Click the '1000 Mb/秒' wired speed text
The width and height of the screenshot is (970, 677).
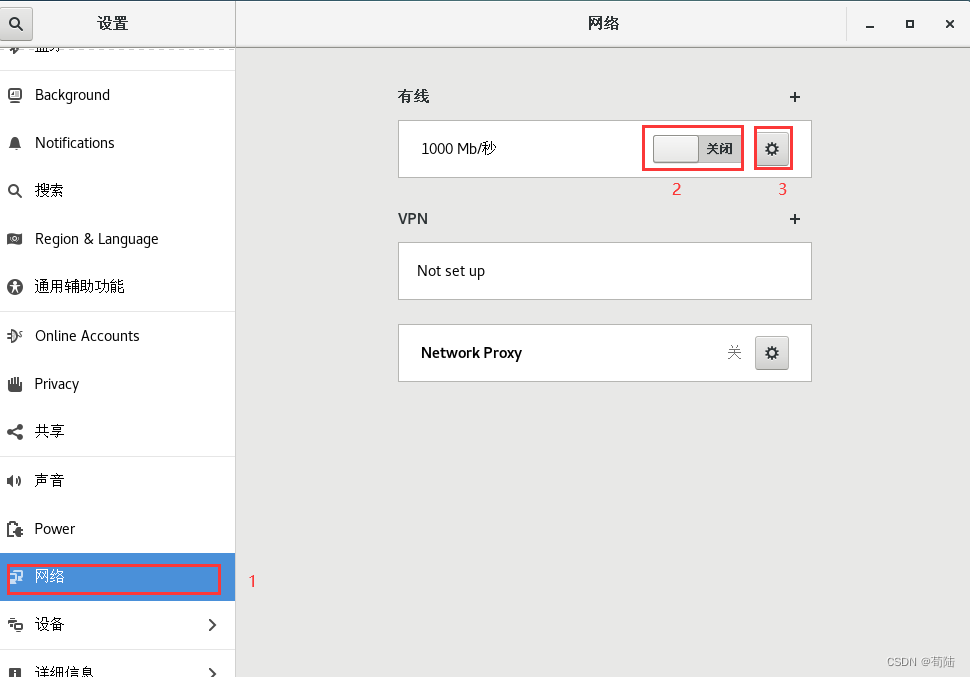click(459, 149)
